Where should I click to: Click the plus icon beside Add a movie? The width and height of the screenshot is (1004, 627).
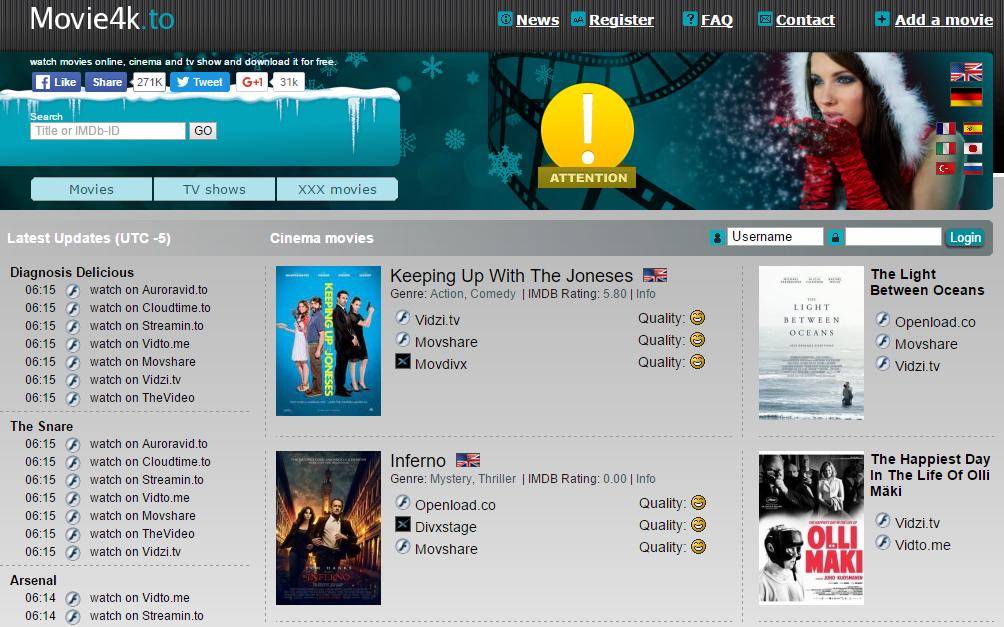click(882, 19)
